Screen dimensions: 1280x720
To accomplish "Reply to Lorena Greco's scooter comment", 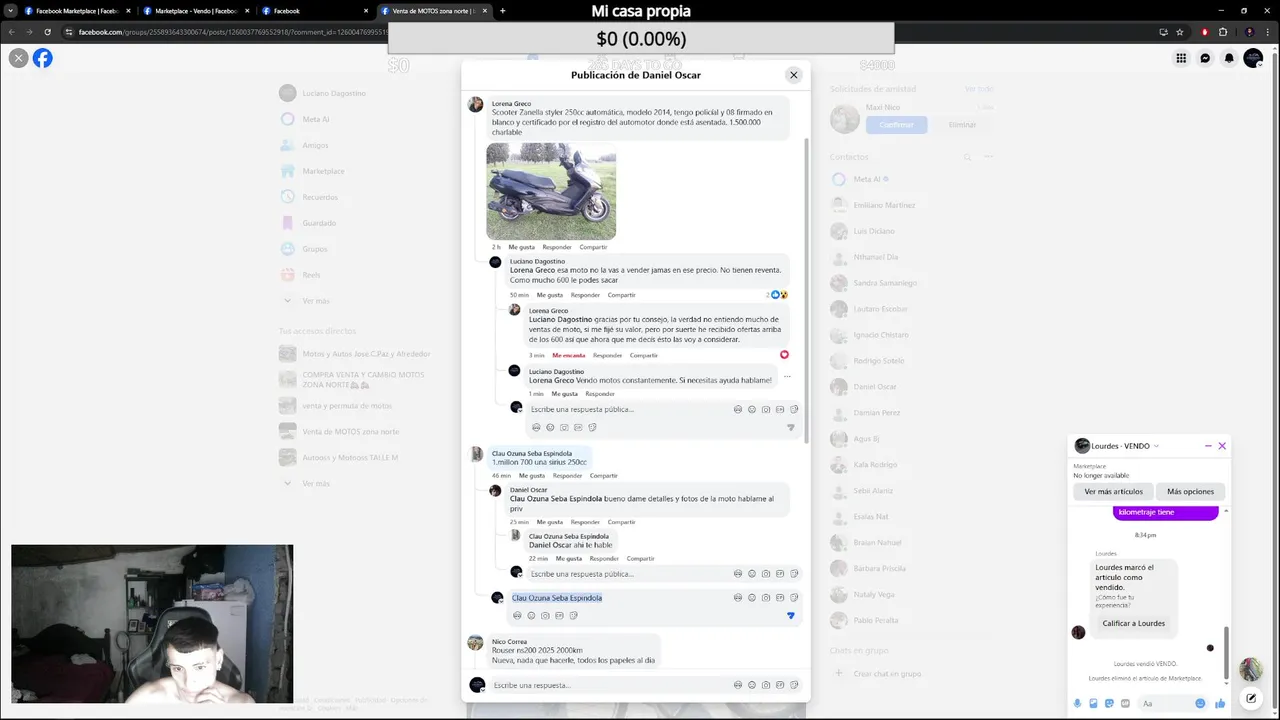I will (557, 247).
